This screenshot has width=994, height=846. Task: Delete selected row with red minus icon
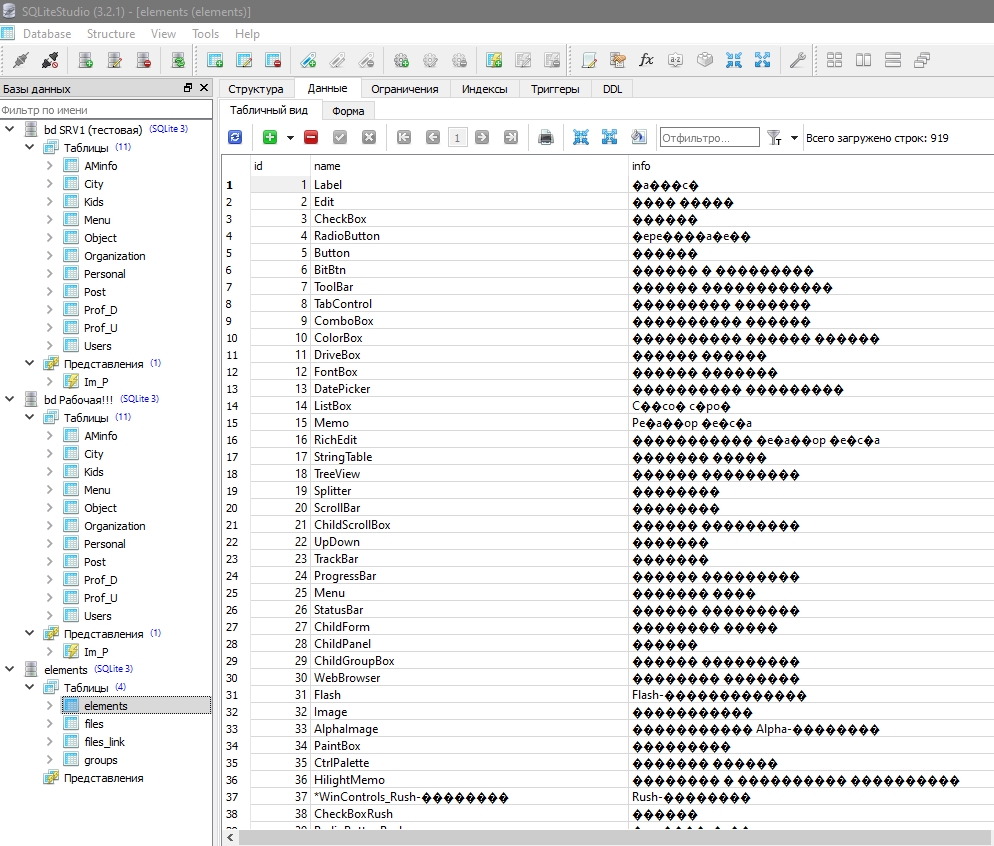pyautogui.click(x=311, y=138)
